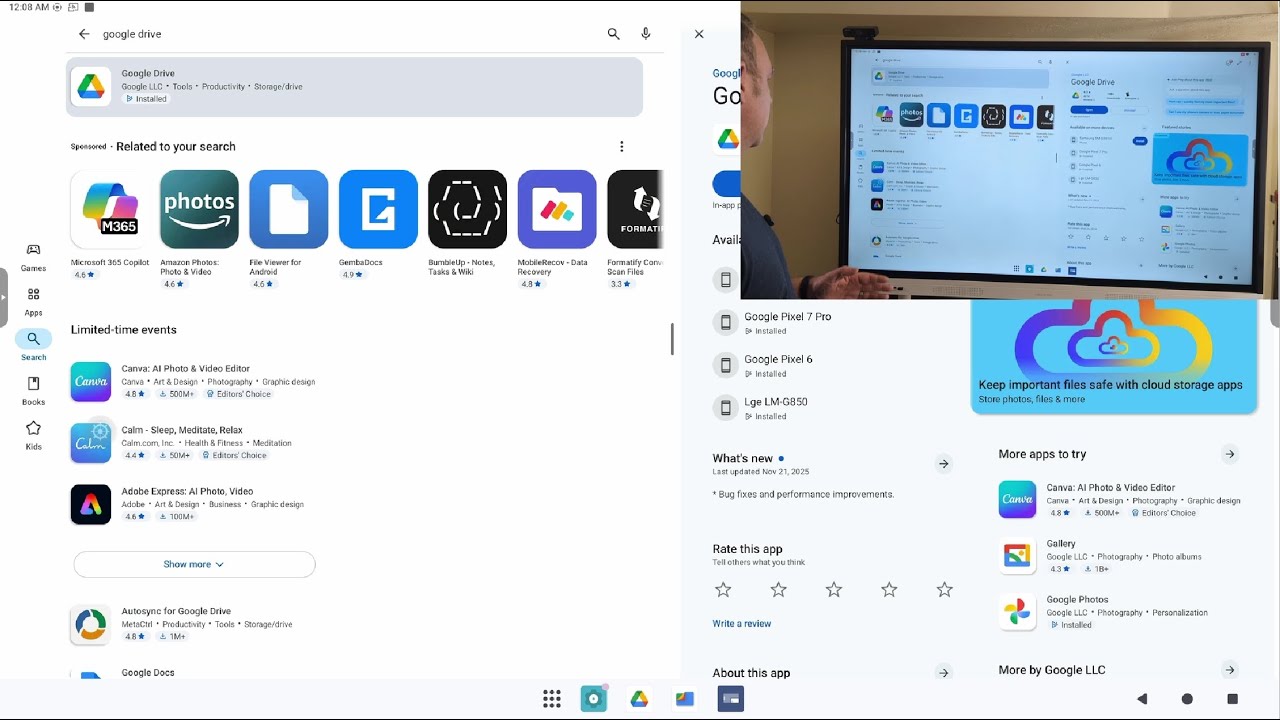Close the Google Drive details panel

pos(699,34)
